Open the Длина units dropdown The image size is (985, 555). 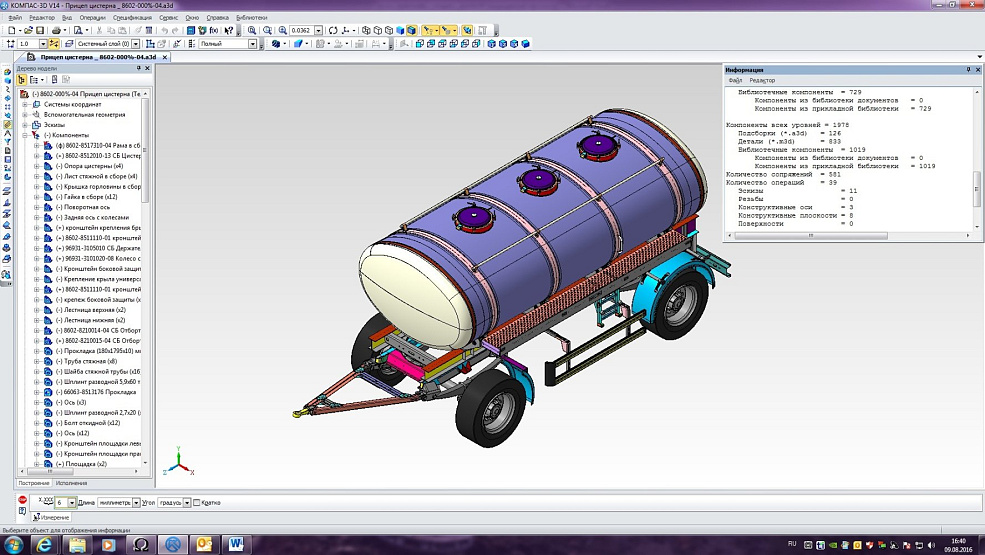(136, 502)
